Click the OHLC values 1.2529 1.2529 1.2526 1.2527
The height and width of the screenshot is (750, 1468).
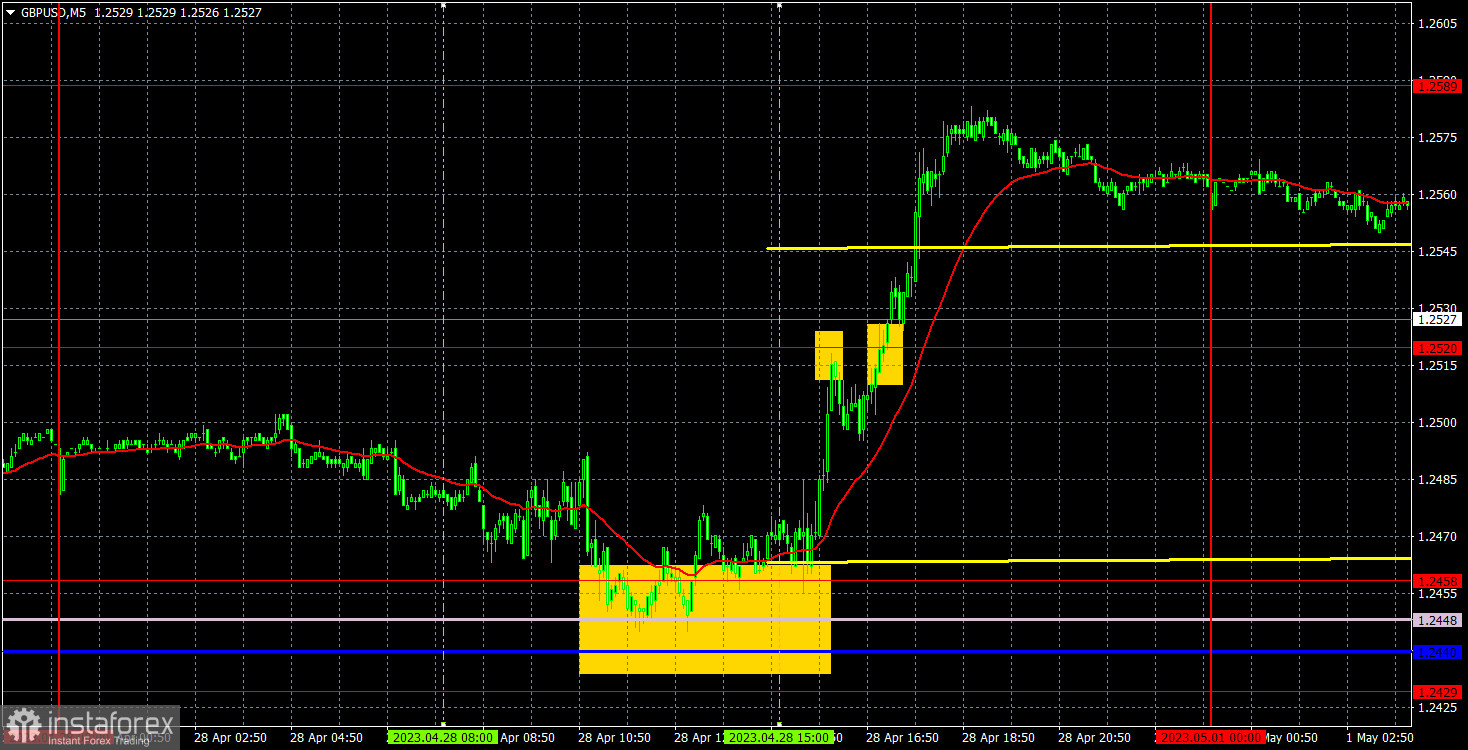179,11
